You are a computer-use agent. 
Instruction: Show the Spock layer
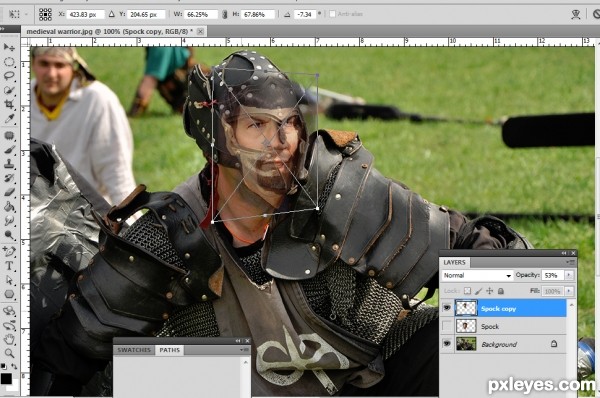pos(447,326)
